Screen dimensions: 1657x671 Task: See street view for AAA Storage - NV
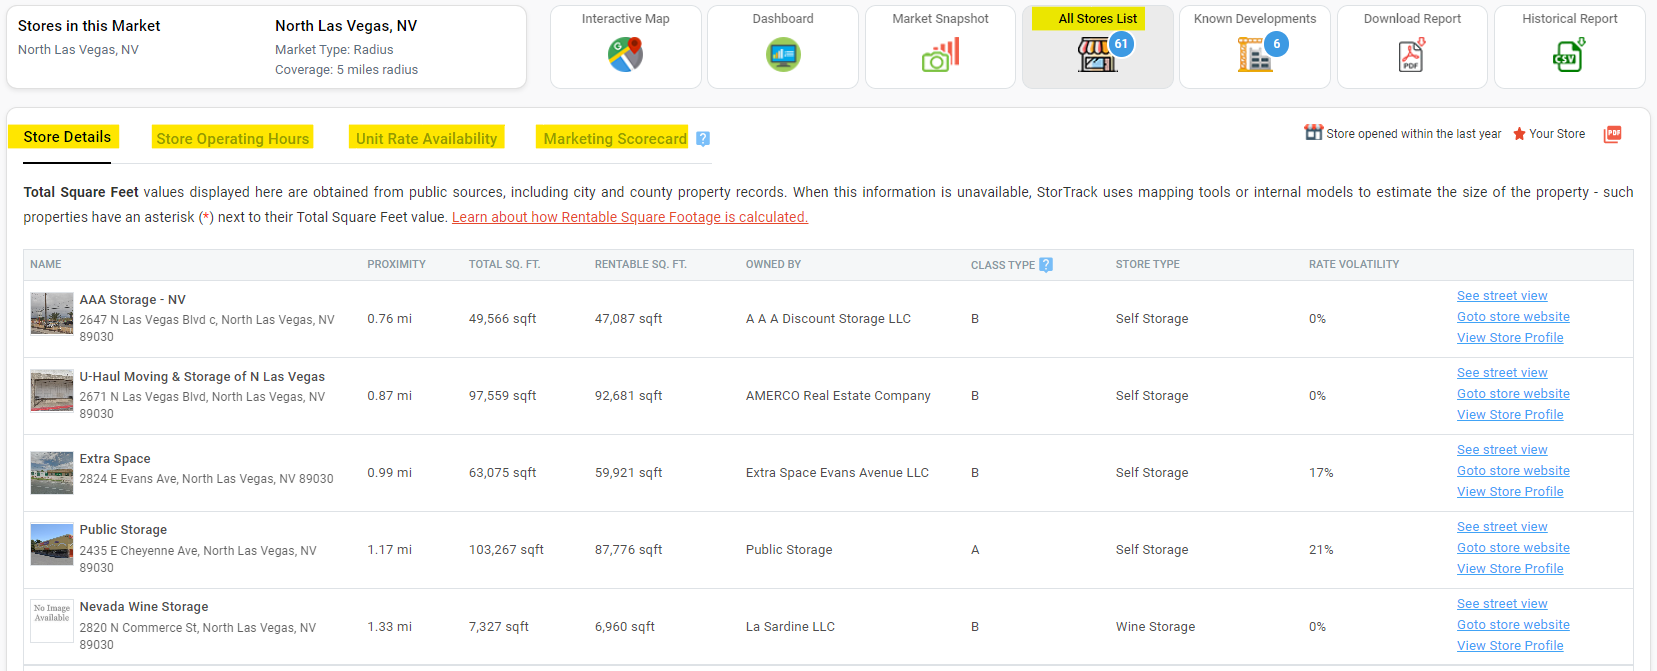coord(1502,296)
